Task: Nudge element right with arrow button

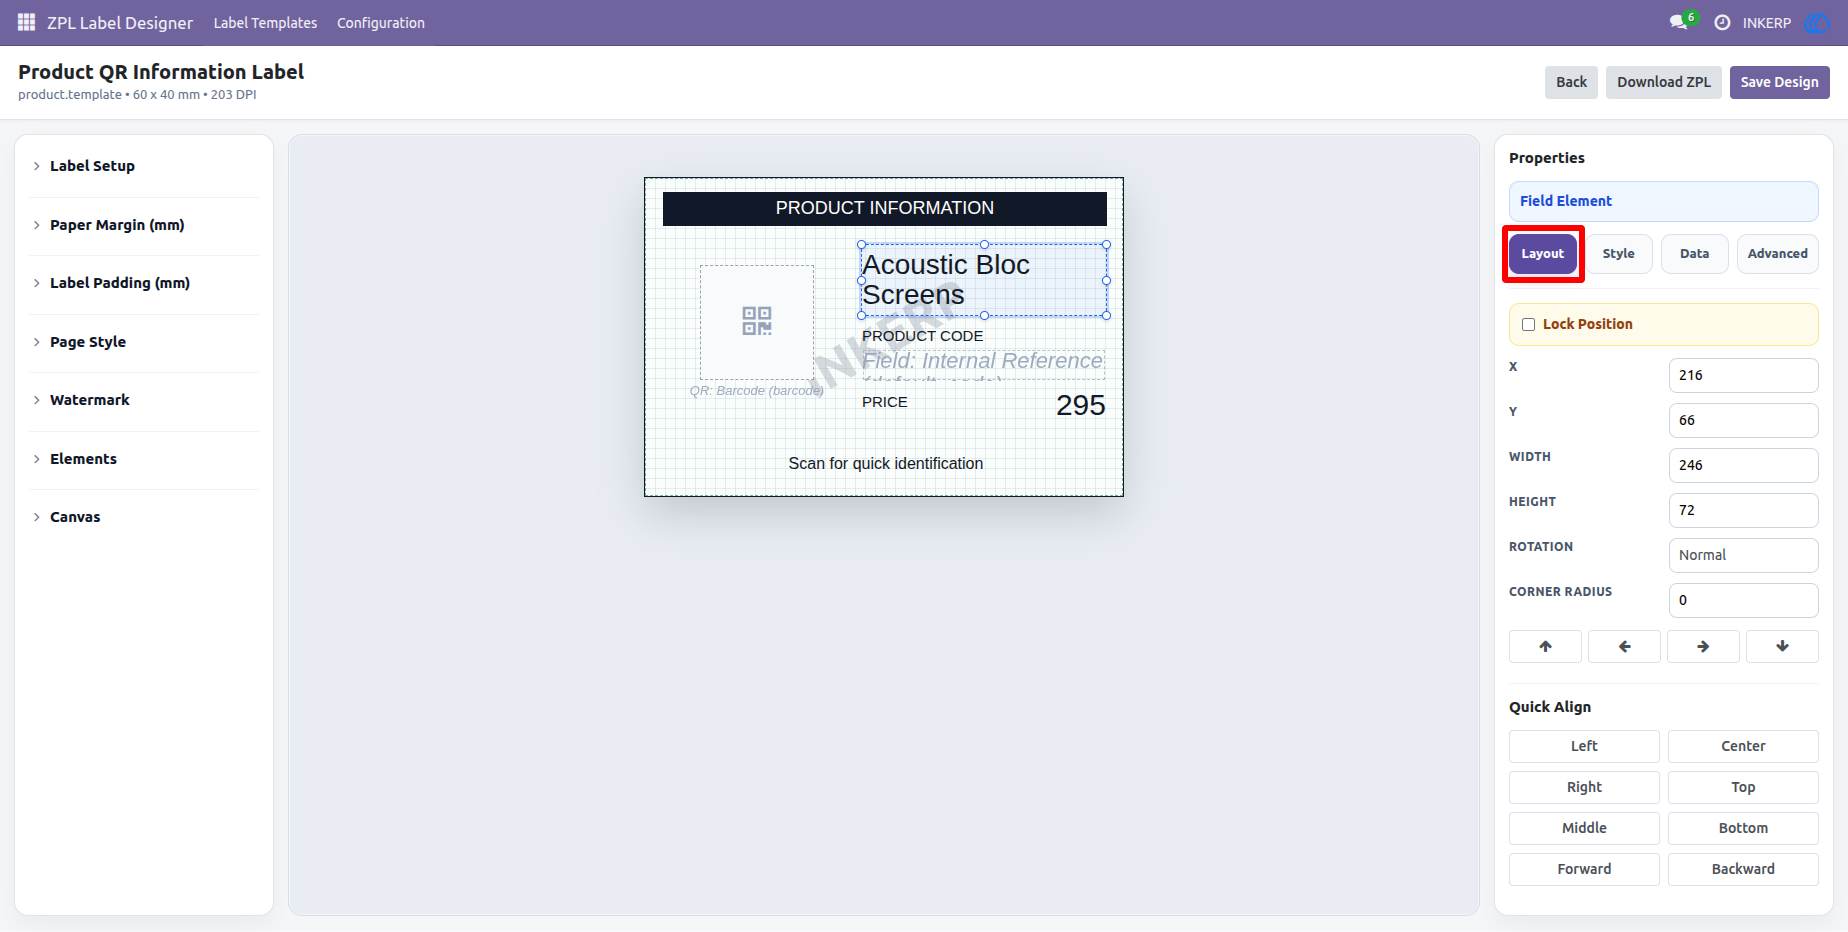Action: coord(1703,646)
